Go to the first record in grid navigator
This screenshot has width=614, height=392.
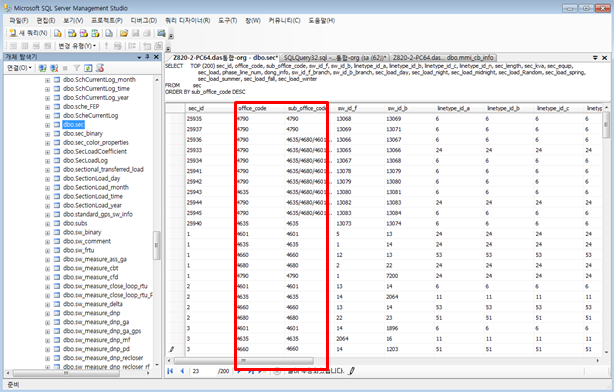point(170,371)
